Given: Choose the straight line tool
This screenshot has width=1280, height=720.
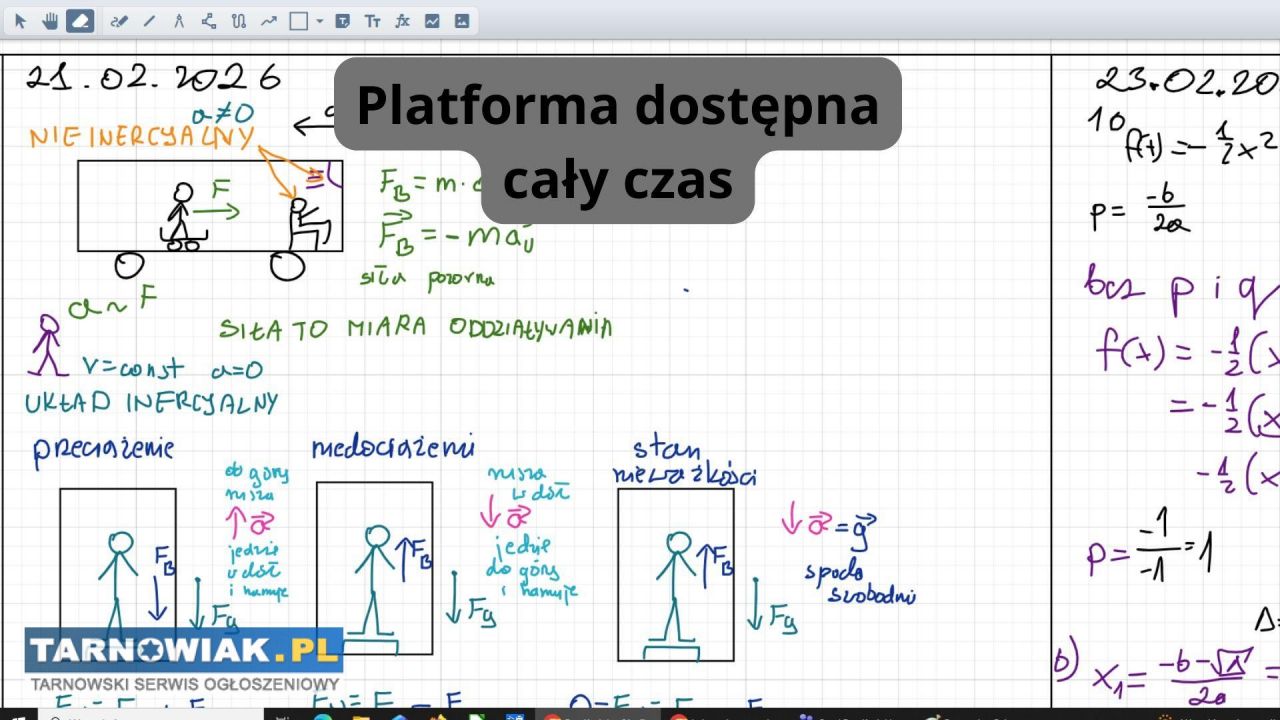Looking at the screenshot, I should click(149, 20).
